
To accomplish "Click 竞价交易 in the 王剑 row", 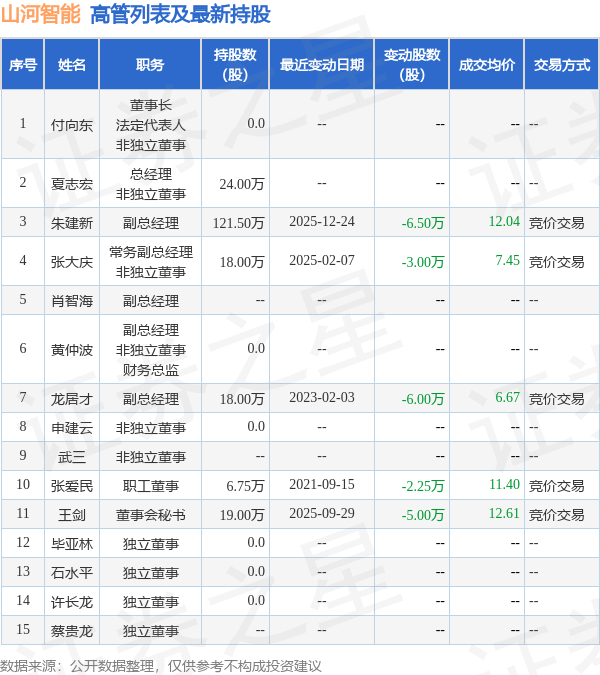I will tap(557, 514).
